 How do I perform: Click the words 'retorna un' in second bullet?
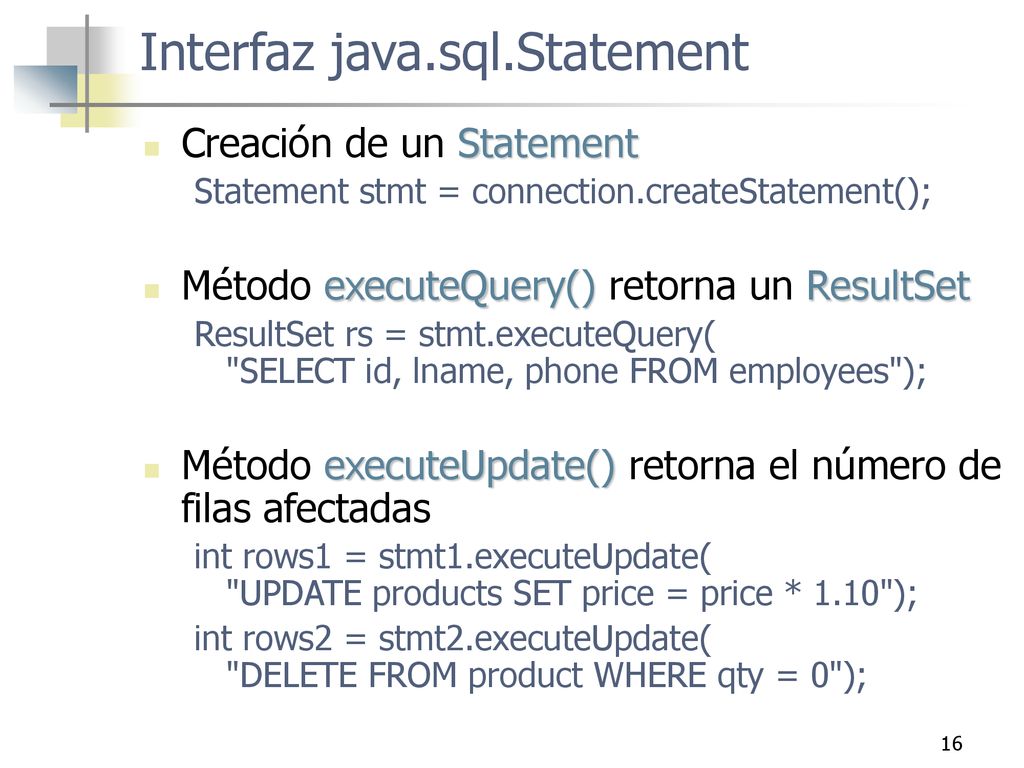coord(701,286)
